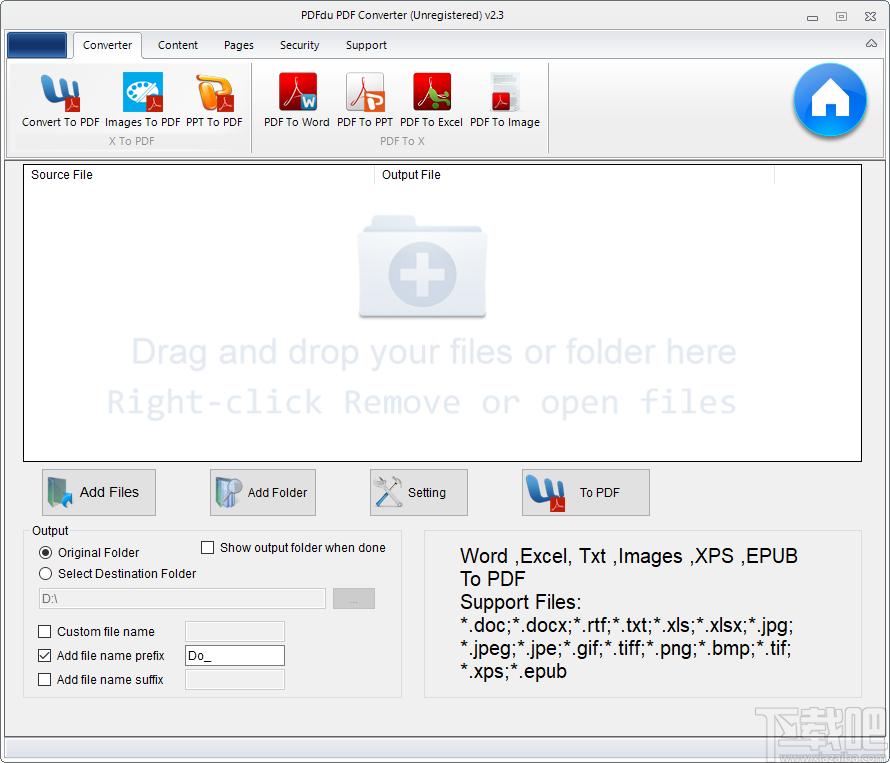This screenshot has width=890, height=763.
Task: Switch to the Converter tab
Action: [x=107, y=45]
